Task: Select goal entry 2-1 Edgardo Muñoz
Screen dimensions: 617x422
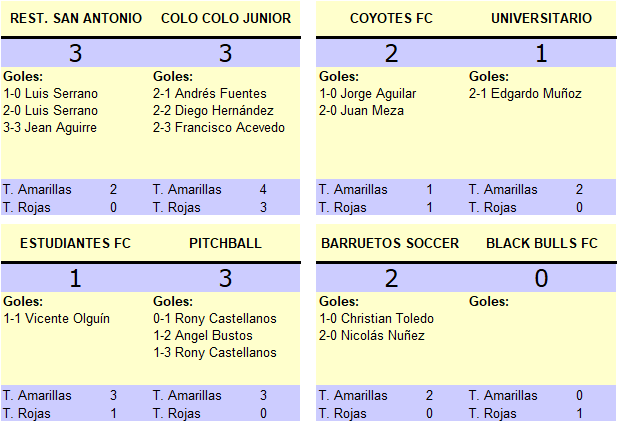Action: click(x=525, y=94)
